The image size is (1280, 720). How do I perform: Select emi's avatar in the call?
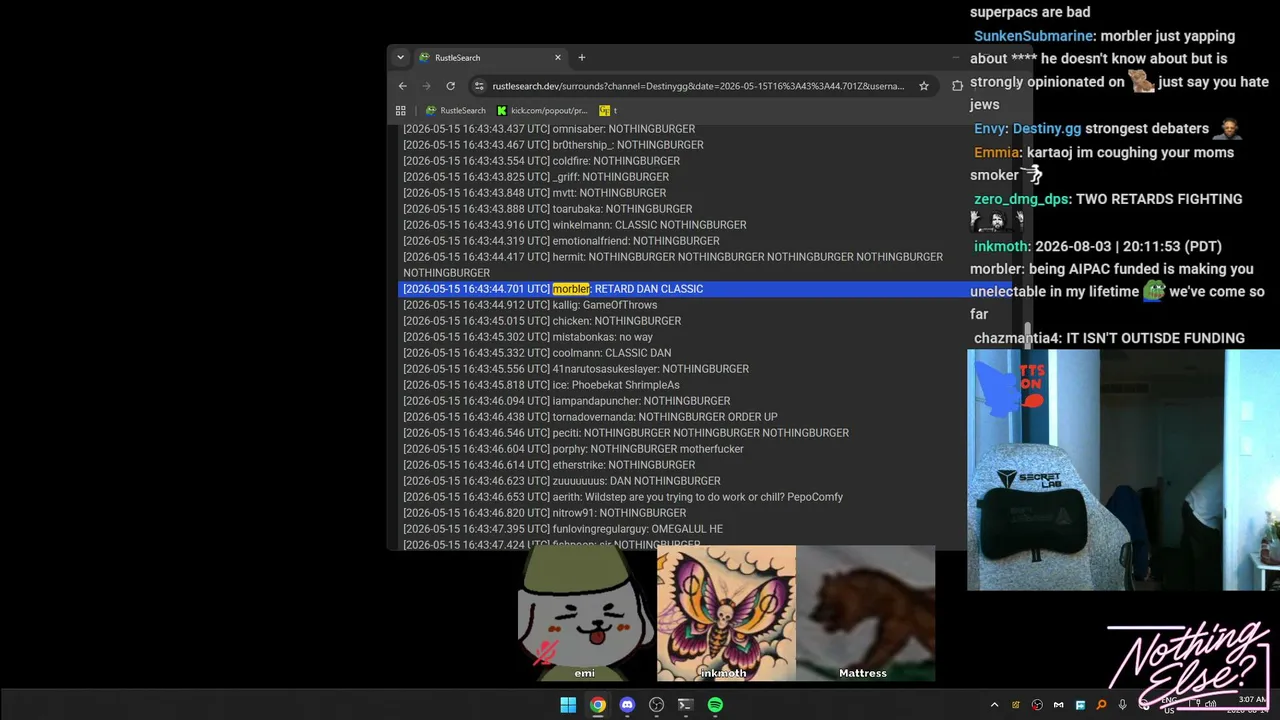point(586,613)
